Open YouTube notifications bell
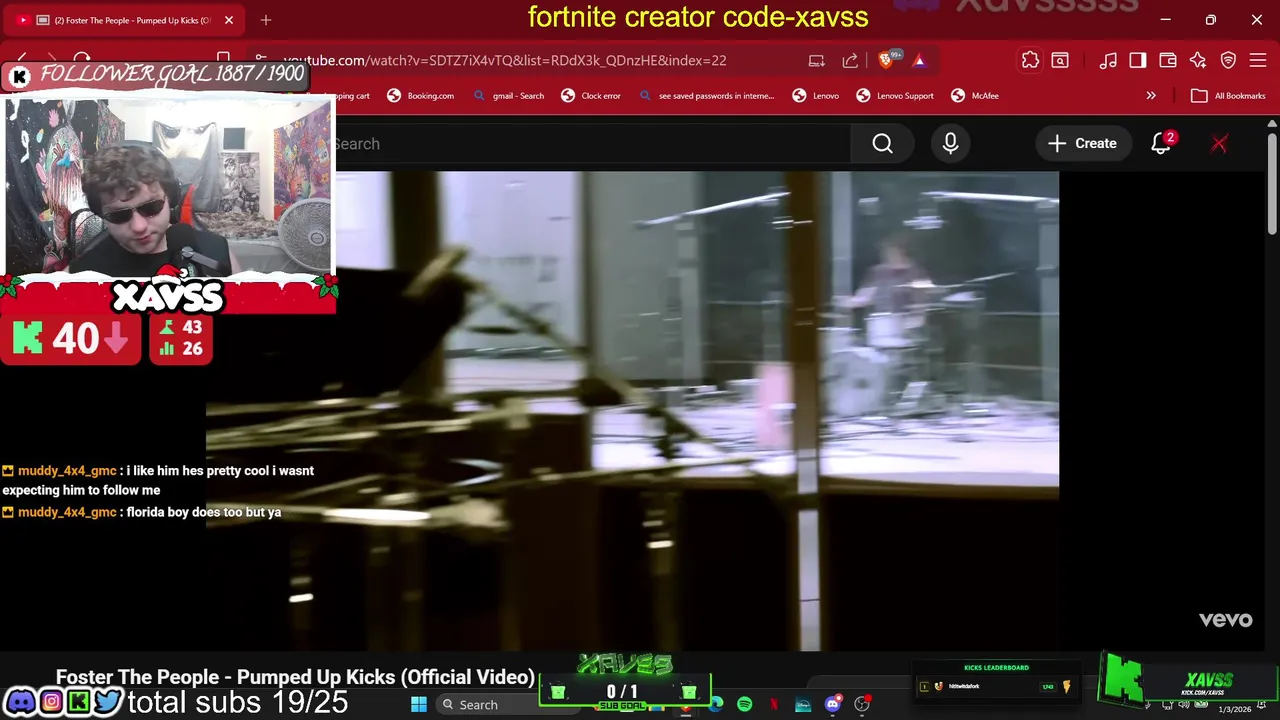 coord(1161,144)
